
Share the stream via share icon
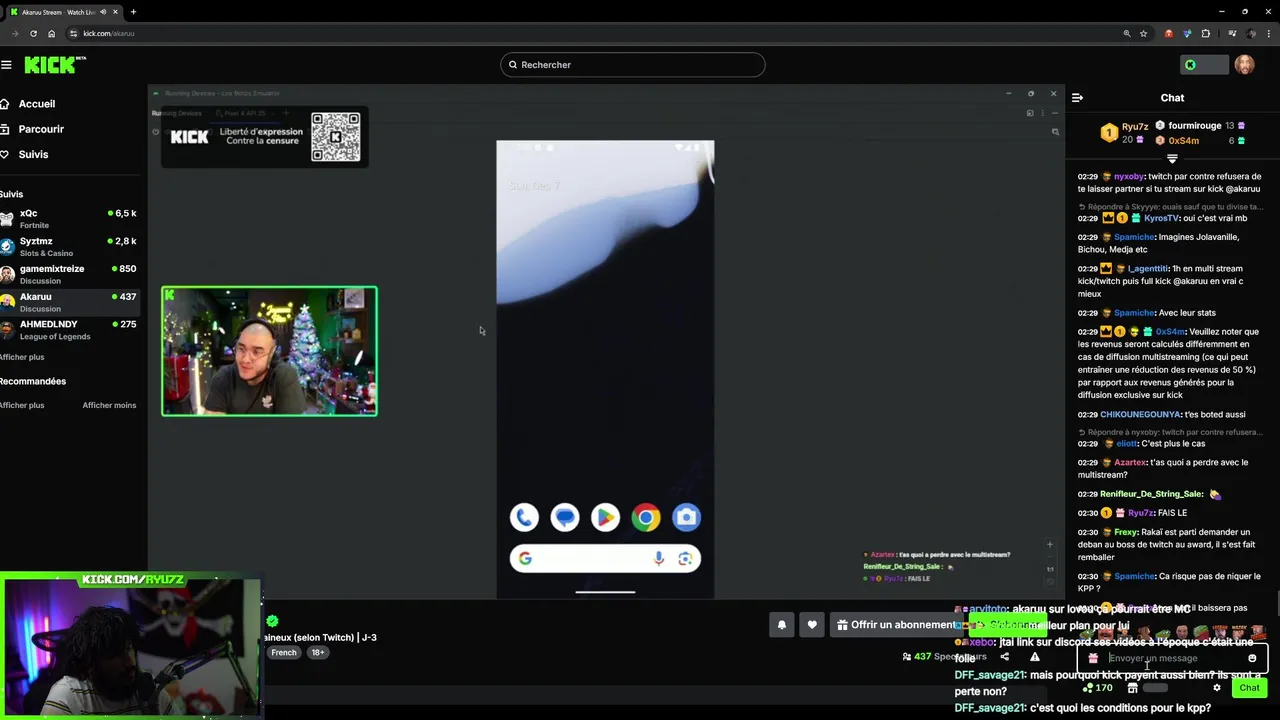pyautogui.click(x=1004, y=657)
